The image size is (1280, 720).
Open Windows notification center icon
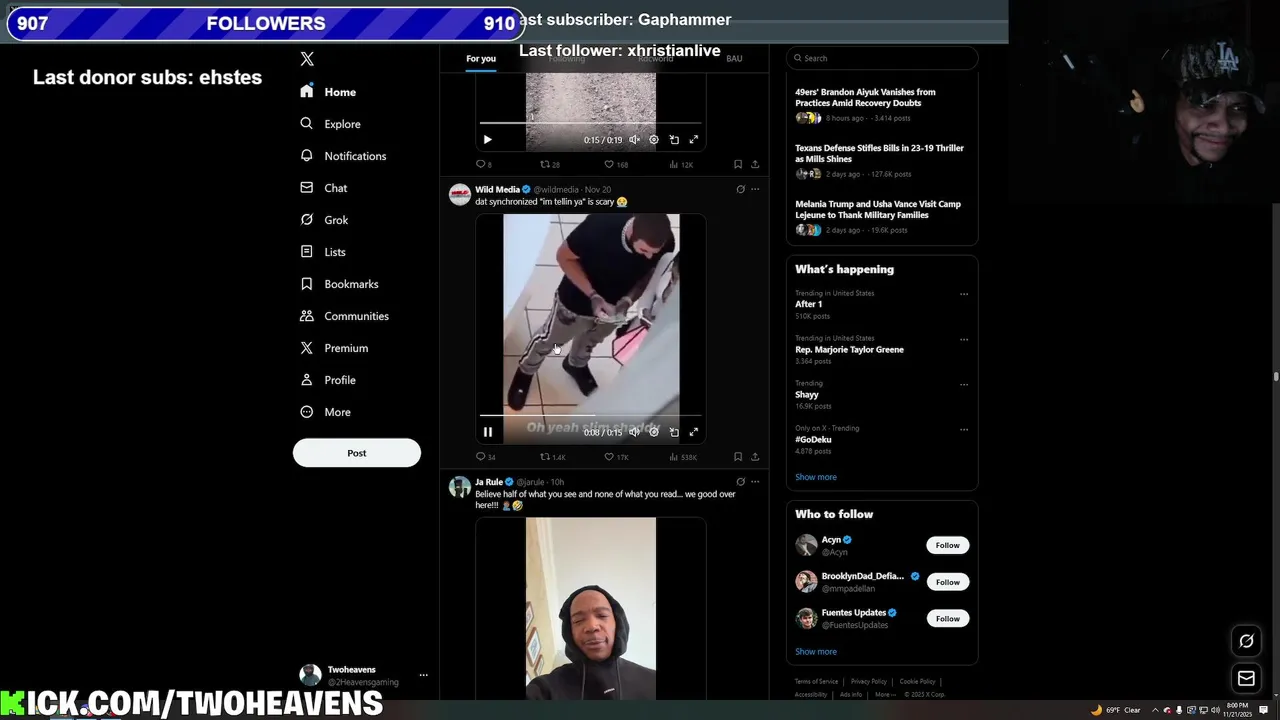point(1264,710)
